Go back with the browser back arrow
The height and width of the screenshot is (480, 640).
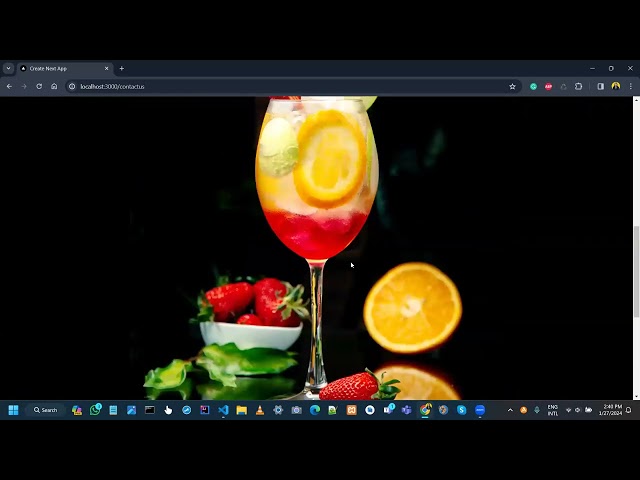point(9,87)
